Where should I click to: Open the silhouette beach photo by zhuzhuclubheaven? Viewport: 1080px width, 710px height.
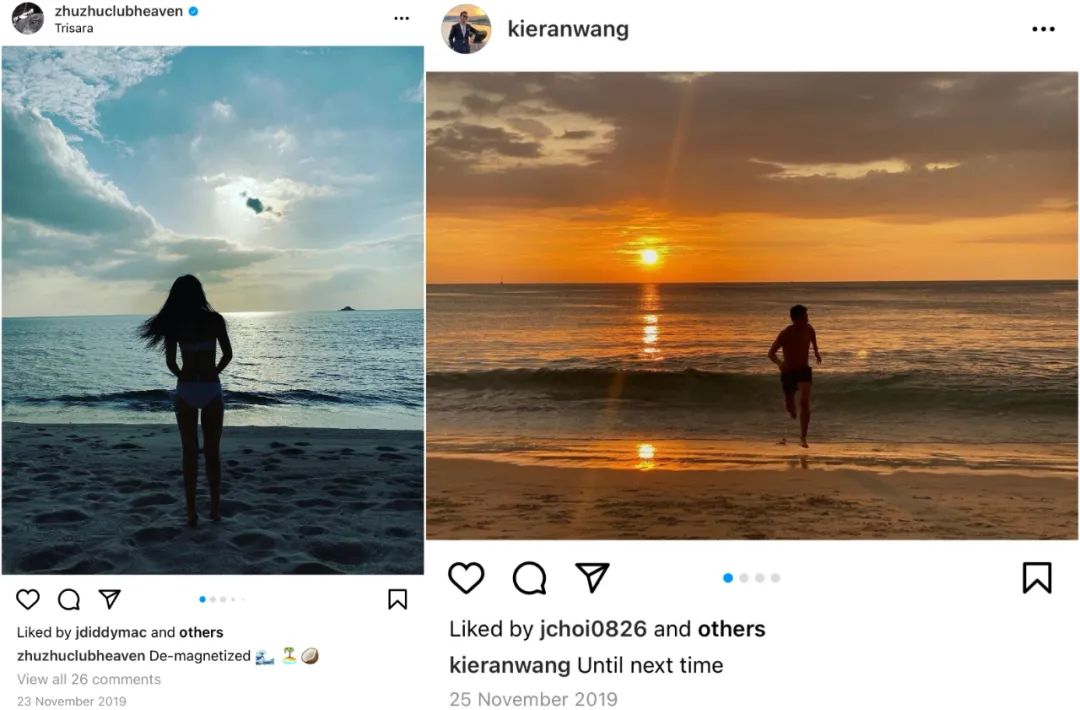coord(212,310)
